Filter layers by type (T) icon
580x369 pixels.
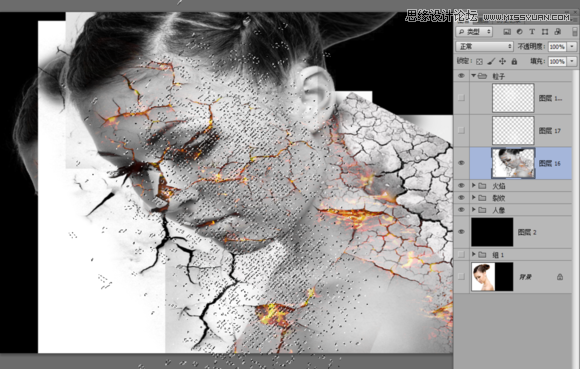click(x=532, y=32)
